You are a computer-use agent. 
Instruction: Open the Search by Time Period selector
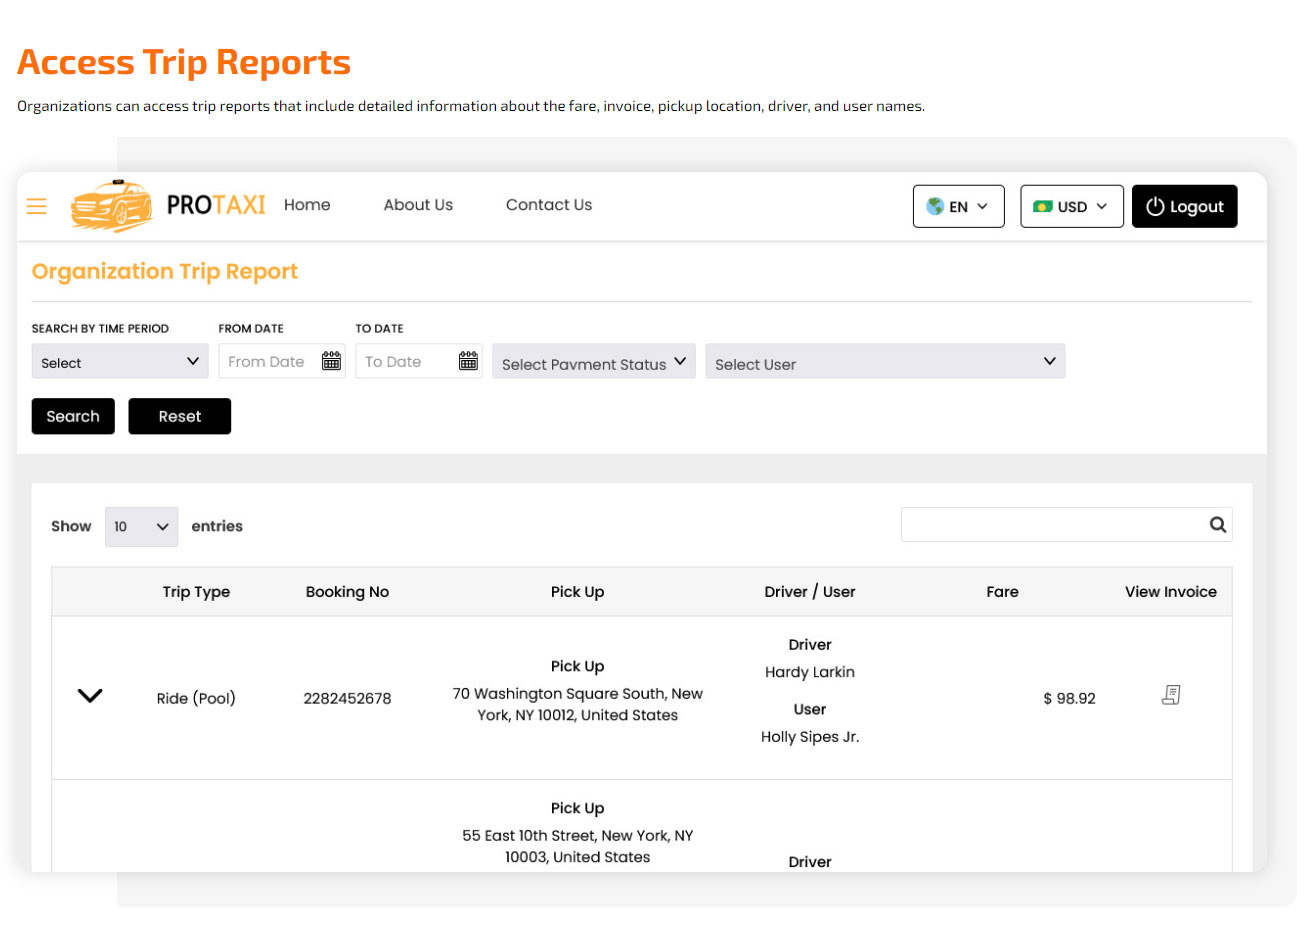tap(119, 361)
